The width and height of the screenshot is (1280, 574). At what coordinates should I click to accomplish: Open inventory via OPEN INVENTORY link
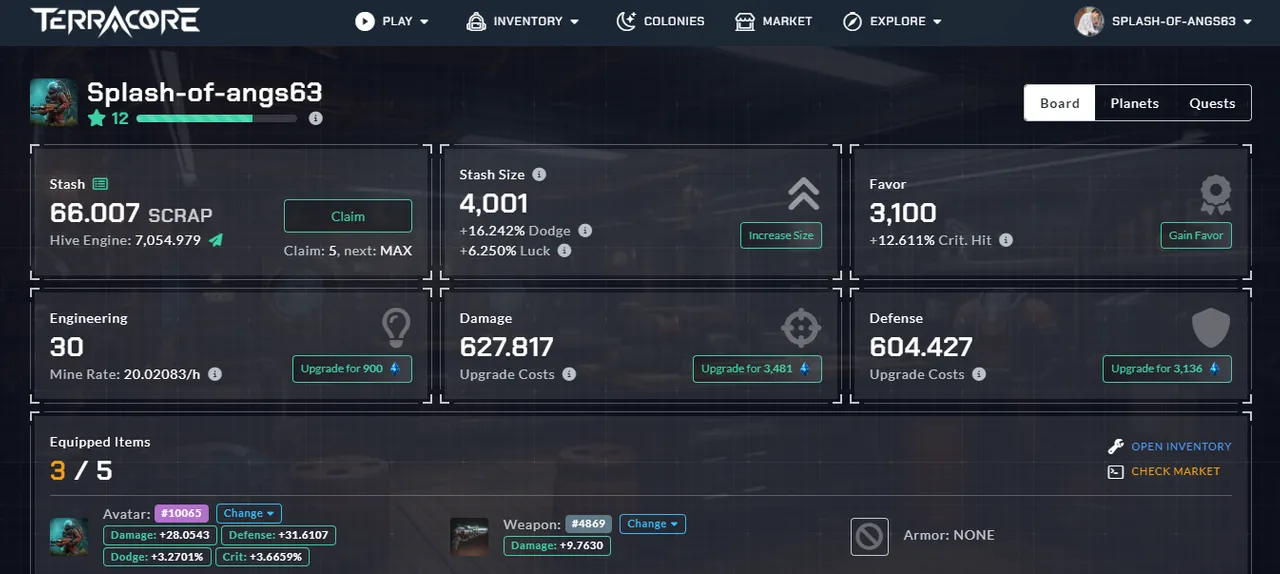pyautogui.click(x=1181, y=446)
